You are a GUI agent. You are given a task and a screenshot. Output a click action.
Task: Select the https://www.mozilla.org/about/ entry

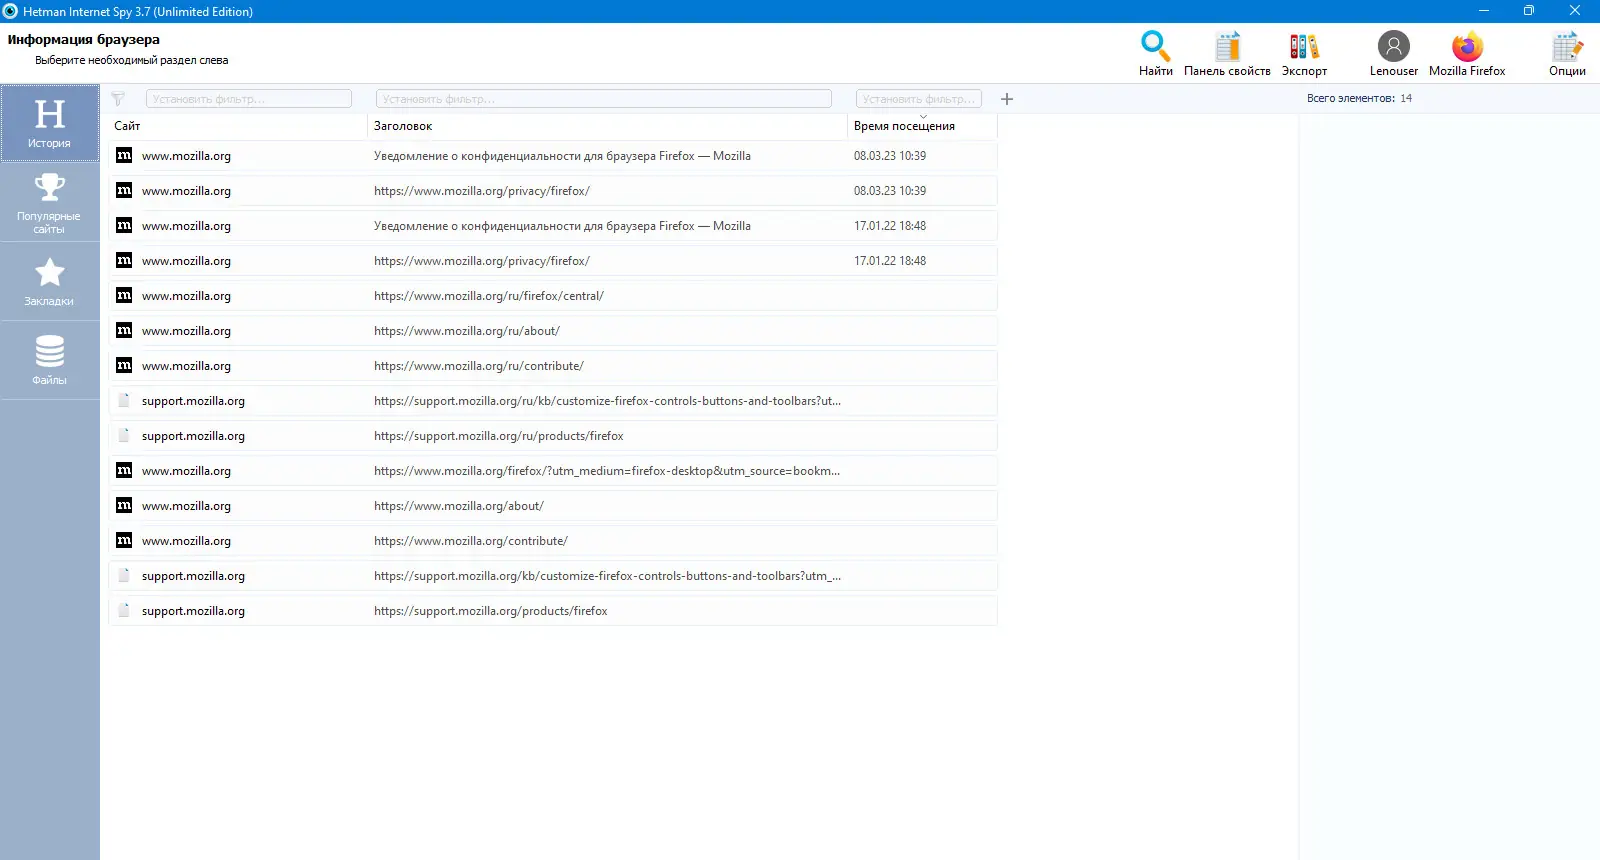(x=459, y=506)
